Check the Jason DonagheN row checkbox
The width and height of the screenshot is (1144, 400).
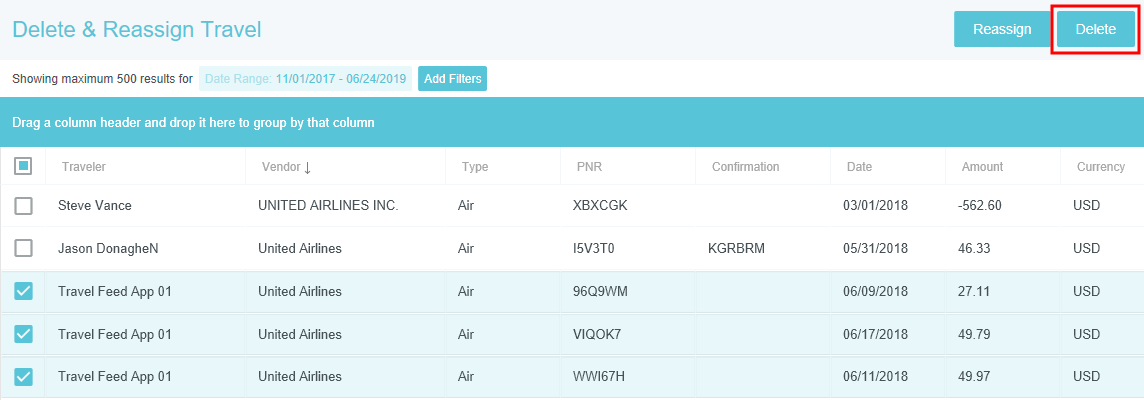23,248
